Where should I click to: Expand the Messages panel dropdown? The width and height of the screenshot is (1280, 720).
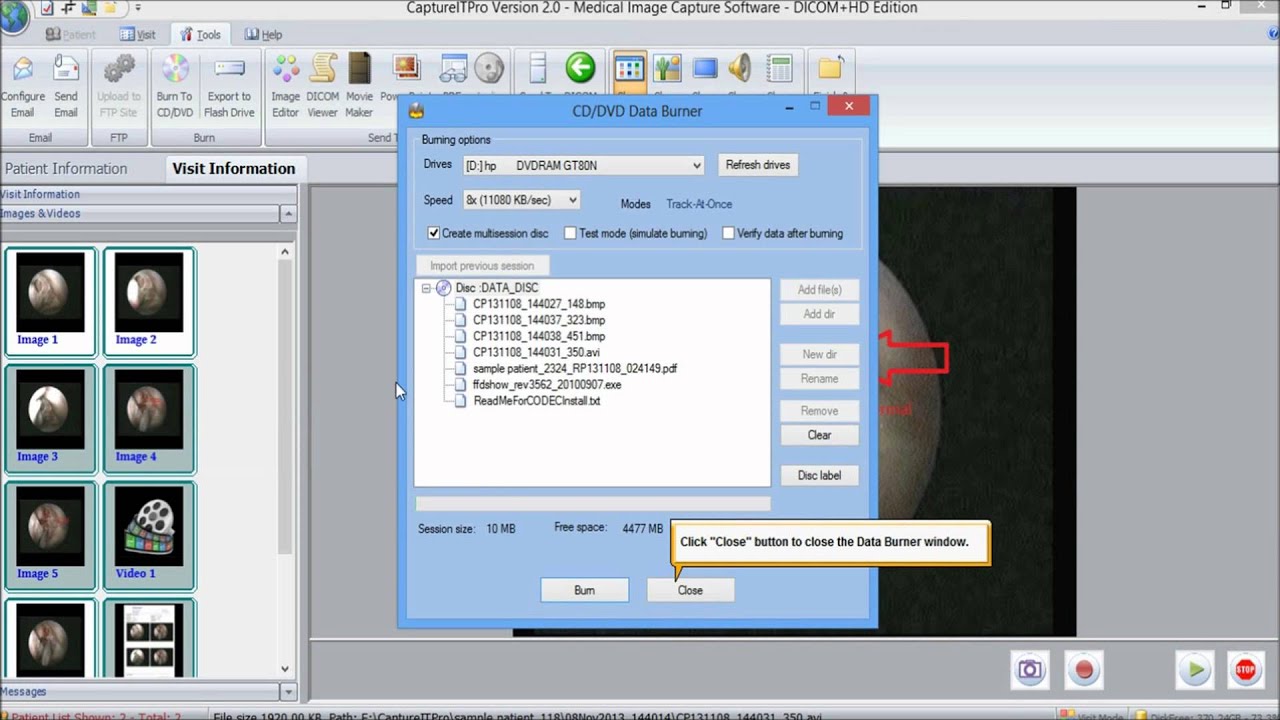288,692
